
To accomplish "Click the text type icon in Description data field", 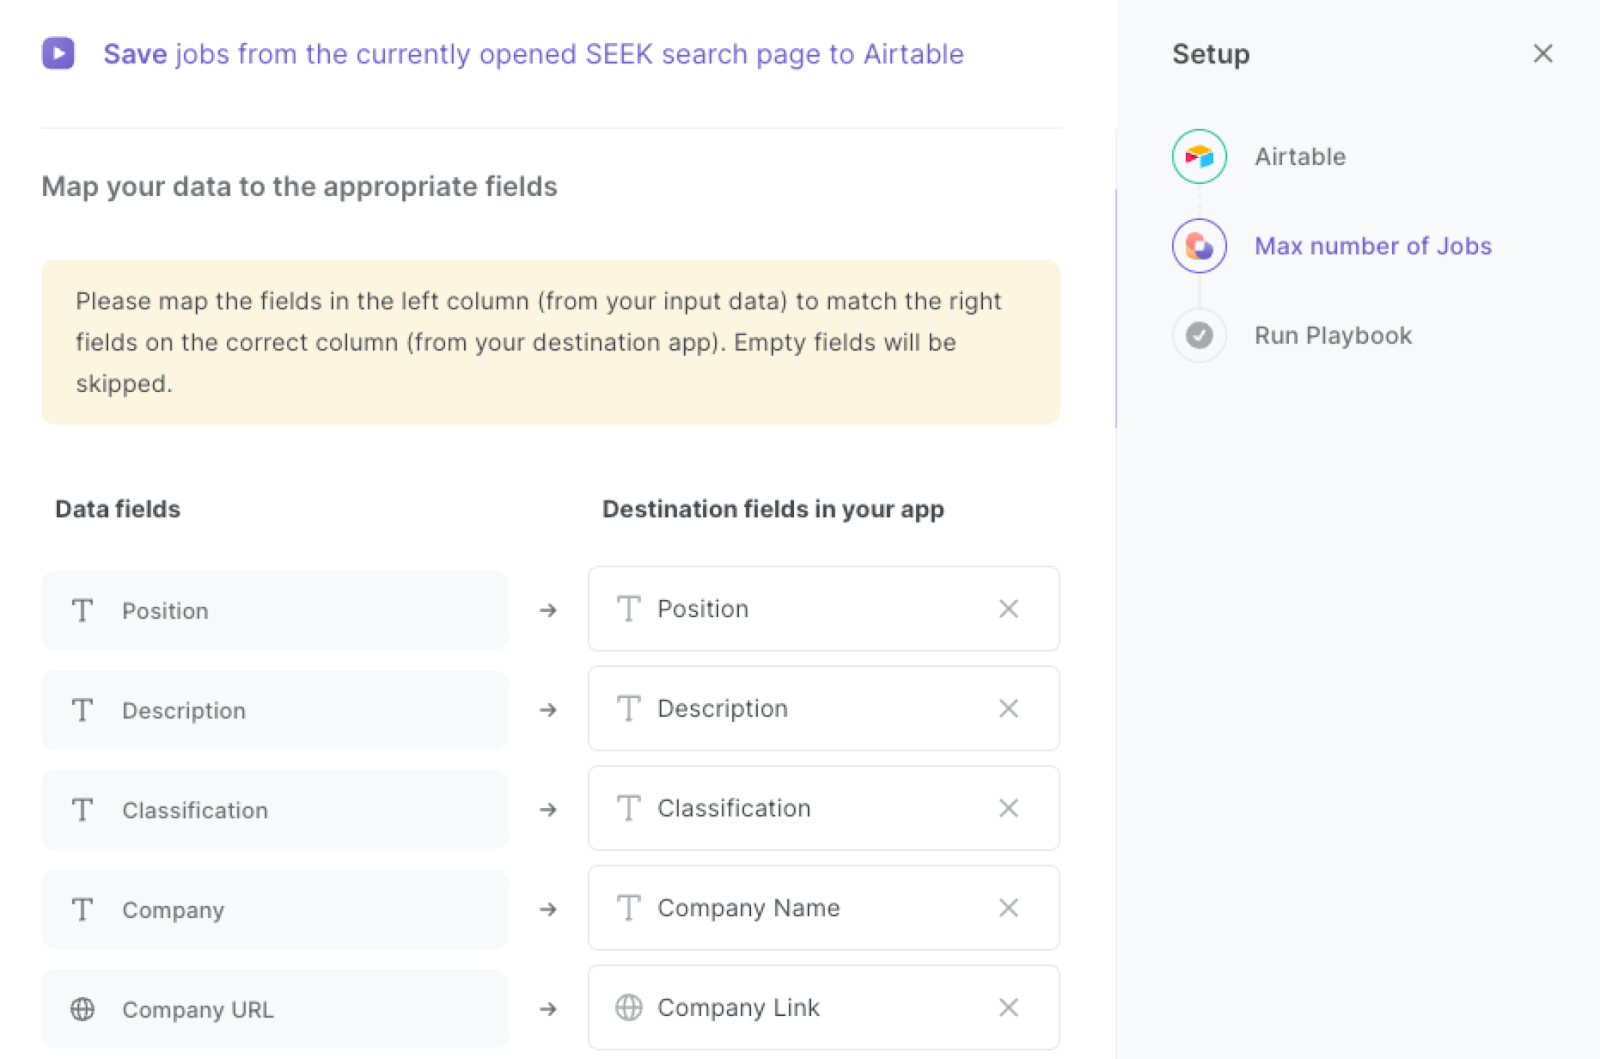I will coord(83,710).
